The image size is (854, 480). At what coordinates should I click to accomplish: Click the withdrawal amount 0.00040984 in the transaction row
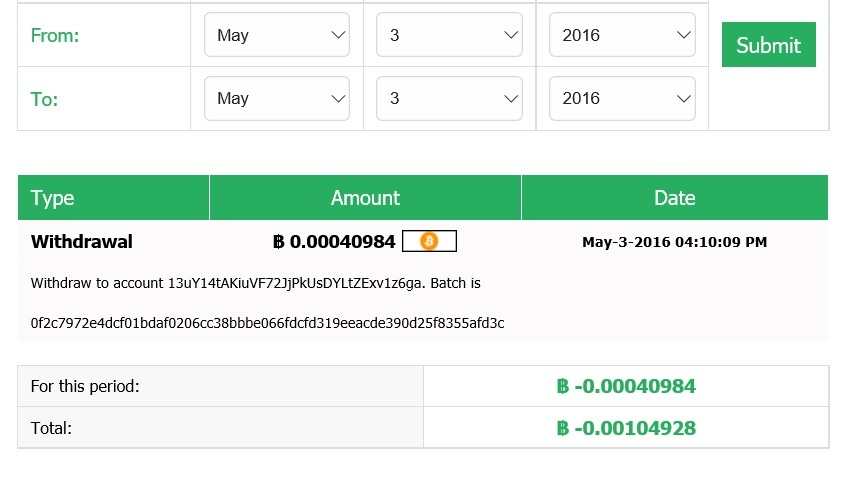334,242
